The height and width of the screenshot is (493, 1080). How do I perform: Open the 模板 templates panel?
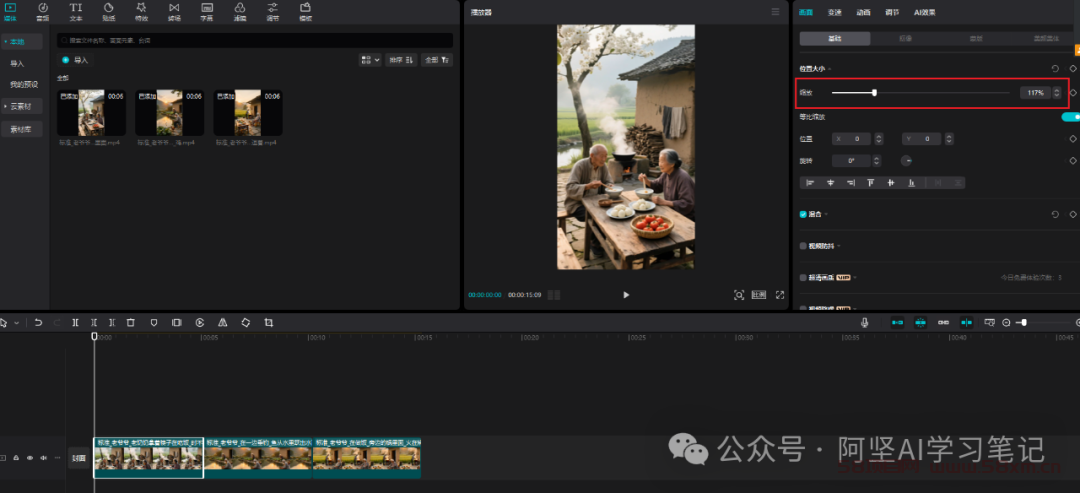pyautogui.click(x=305, y=12)
